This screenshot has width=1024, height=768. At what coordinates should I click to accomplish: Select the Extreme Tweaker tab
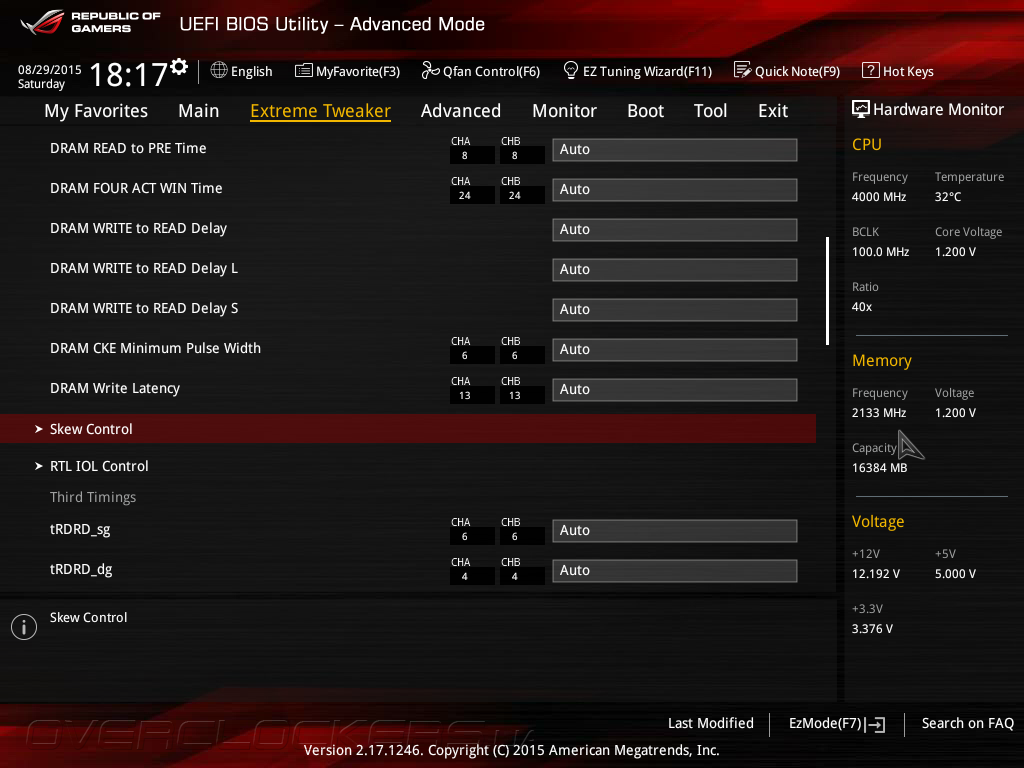(x=321, y=111)
